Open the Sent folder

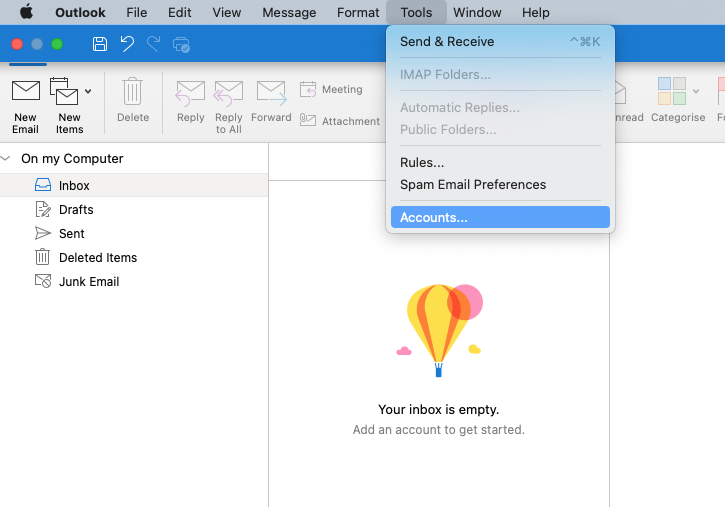pyautogui.click(x=134, y=233)
